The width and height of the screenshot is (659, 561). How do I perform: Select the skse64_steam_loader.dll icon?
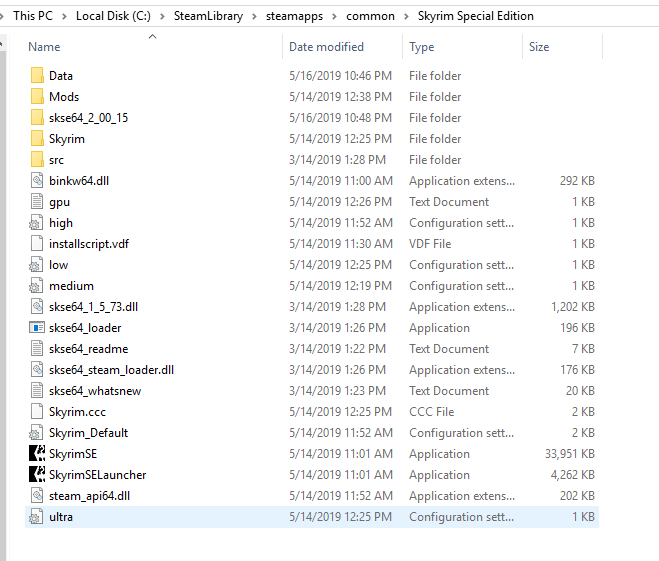point(37,370)
